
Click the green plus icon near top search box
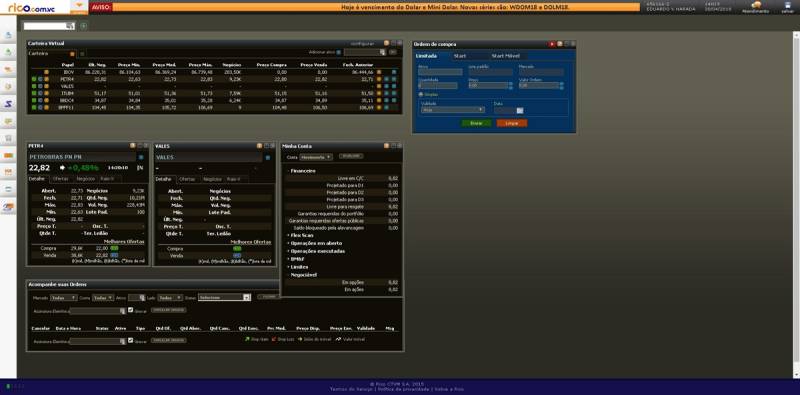click(84, 26)
